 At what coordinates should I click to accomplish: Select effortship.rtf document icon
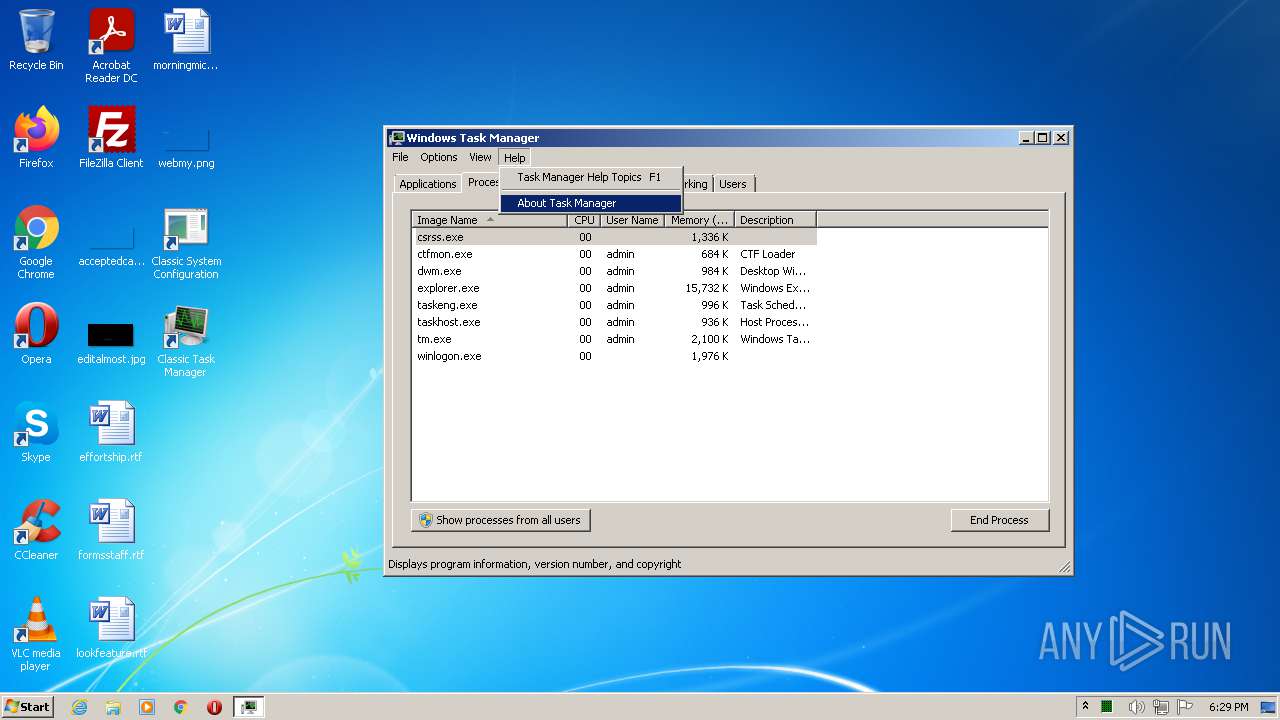[x=111, y=432]
